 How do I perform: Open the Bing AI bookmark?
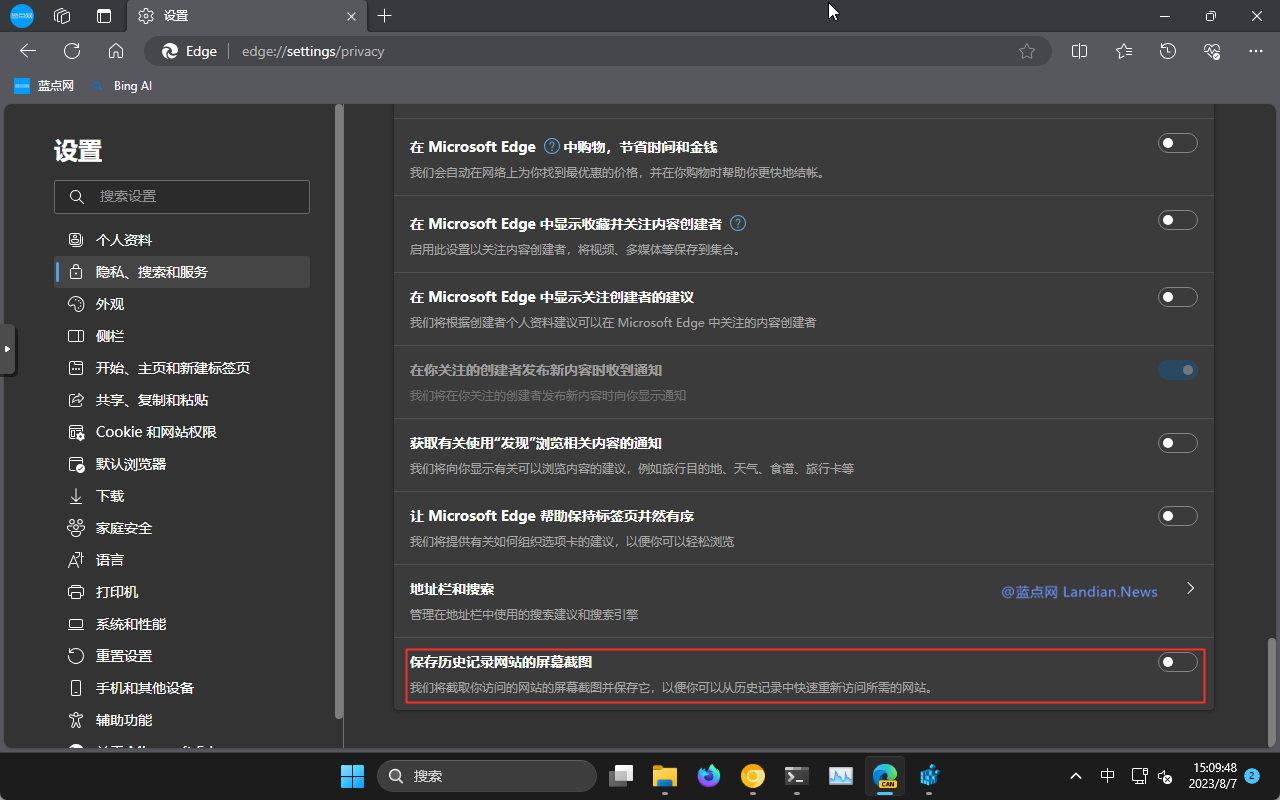click(x=122, y=86)
